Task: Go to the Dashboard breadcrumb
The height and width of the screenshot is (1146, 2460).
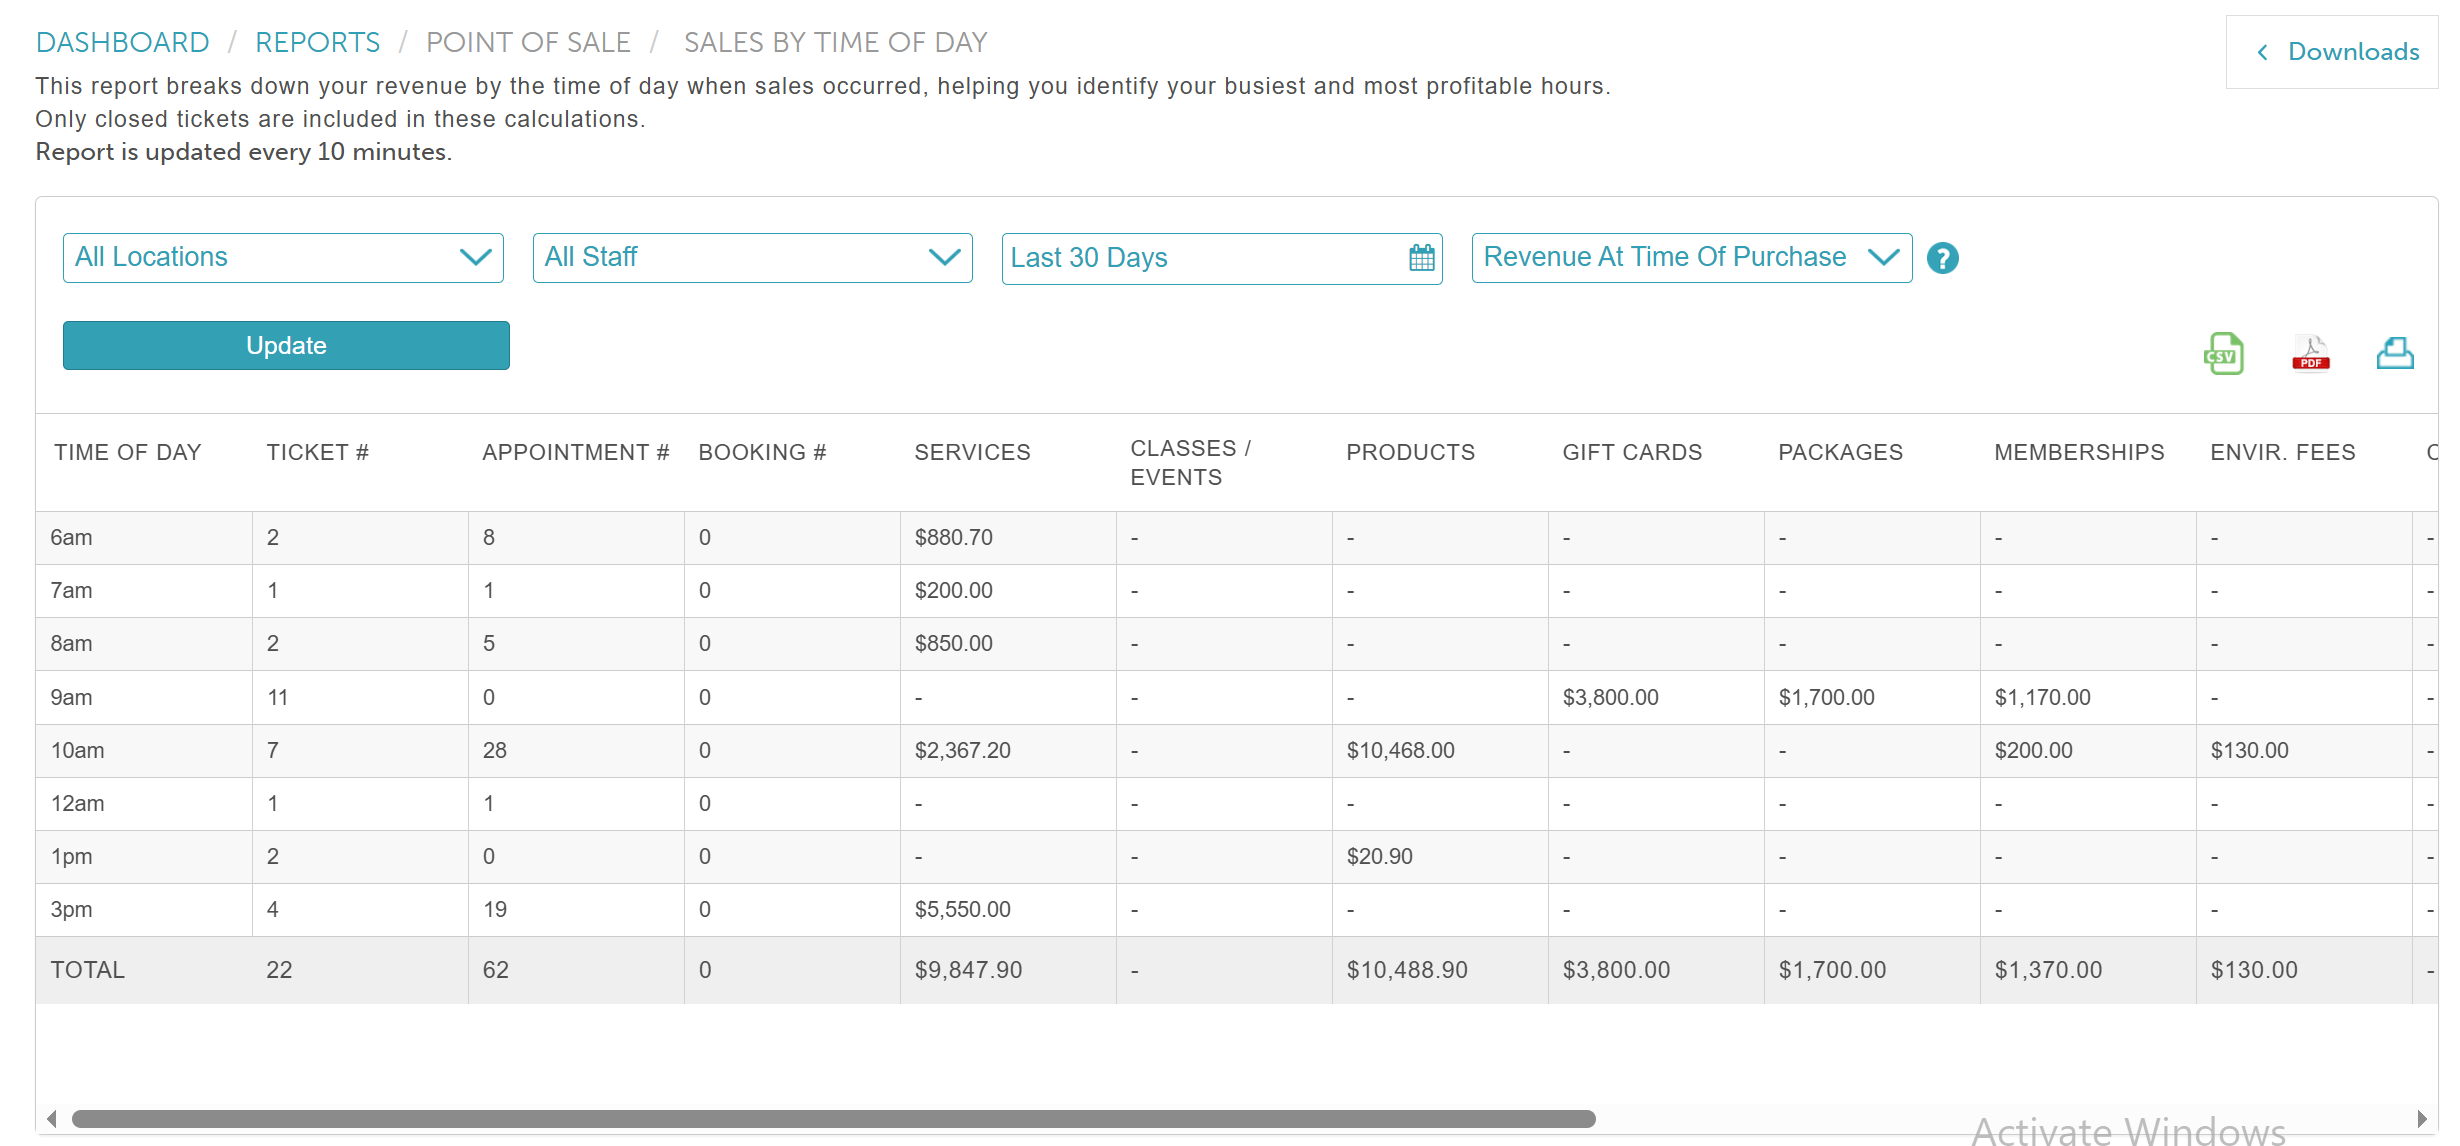Action: [x=122, y=42]
